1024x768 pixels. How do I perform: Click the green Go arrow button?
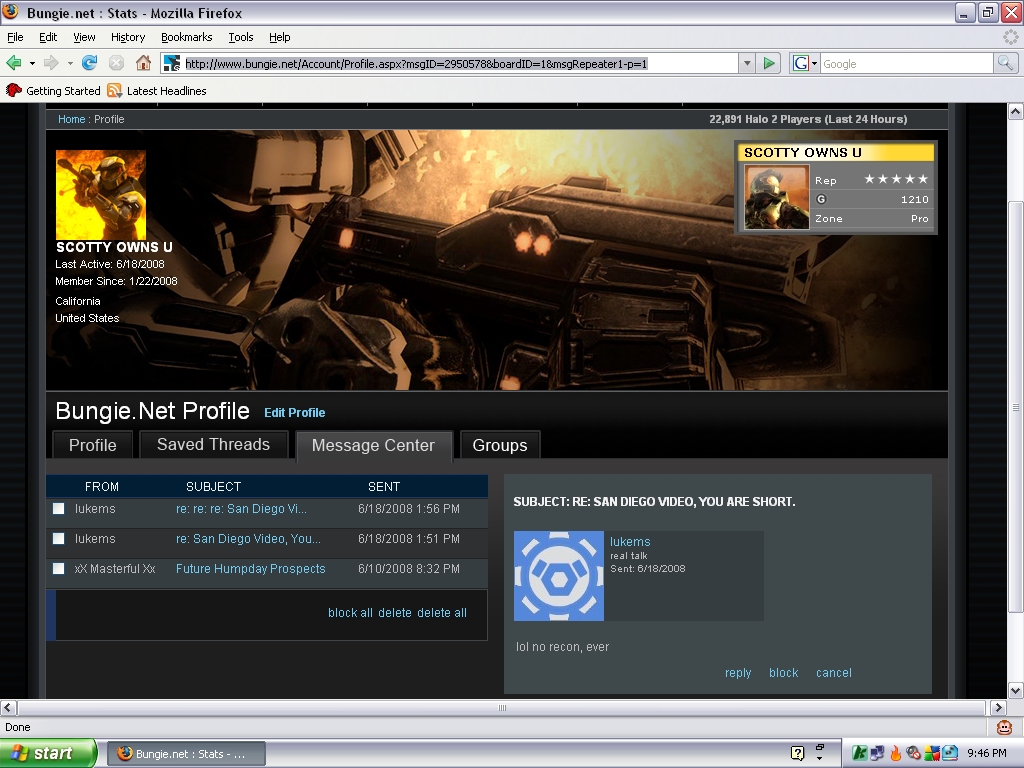[768, 63]
